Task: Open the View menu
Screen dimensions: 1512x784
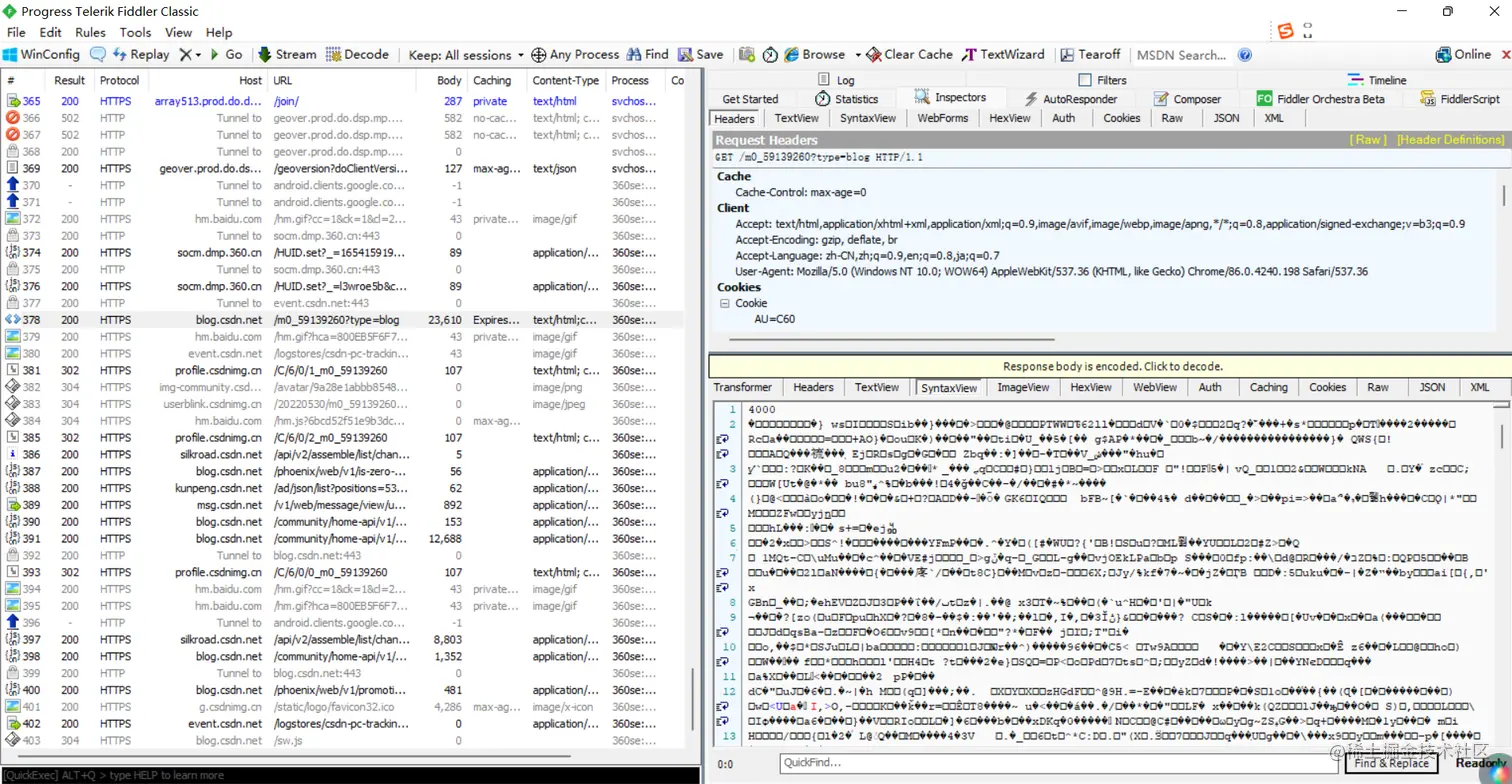Action: (179, 32)
